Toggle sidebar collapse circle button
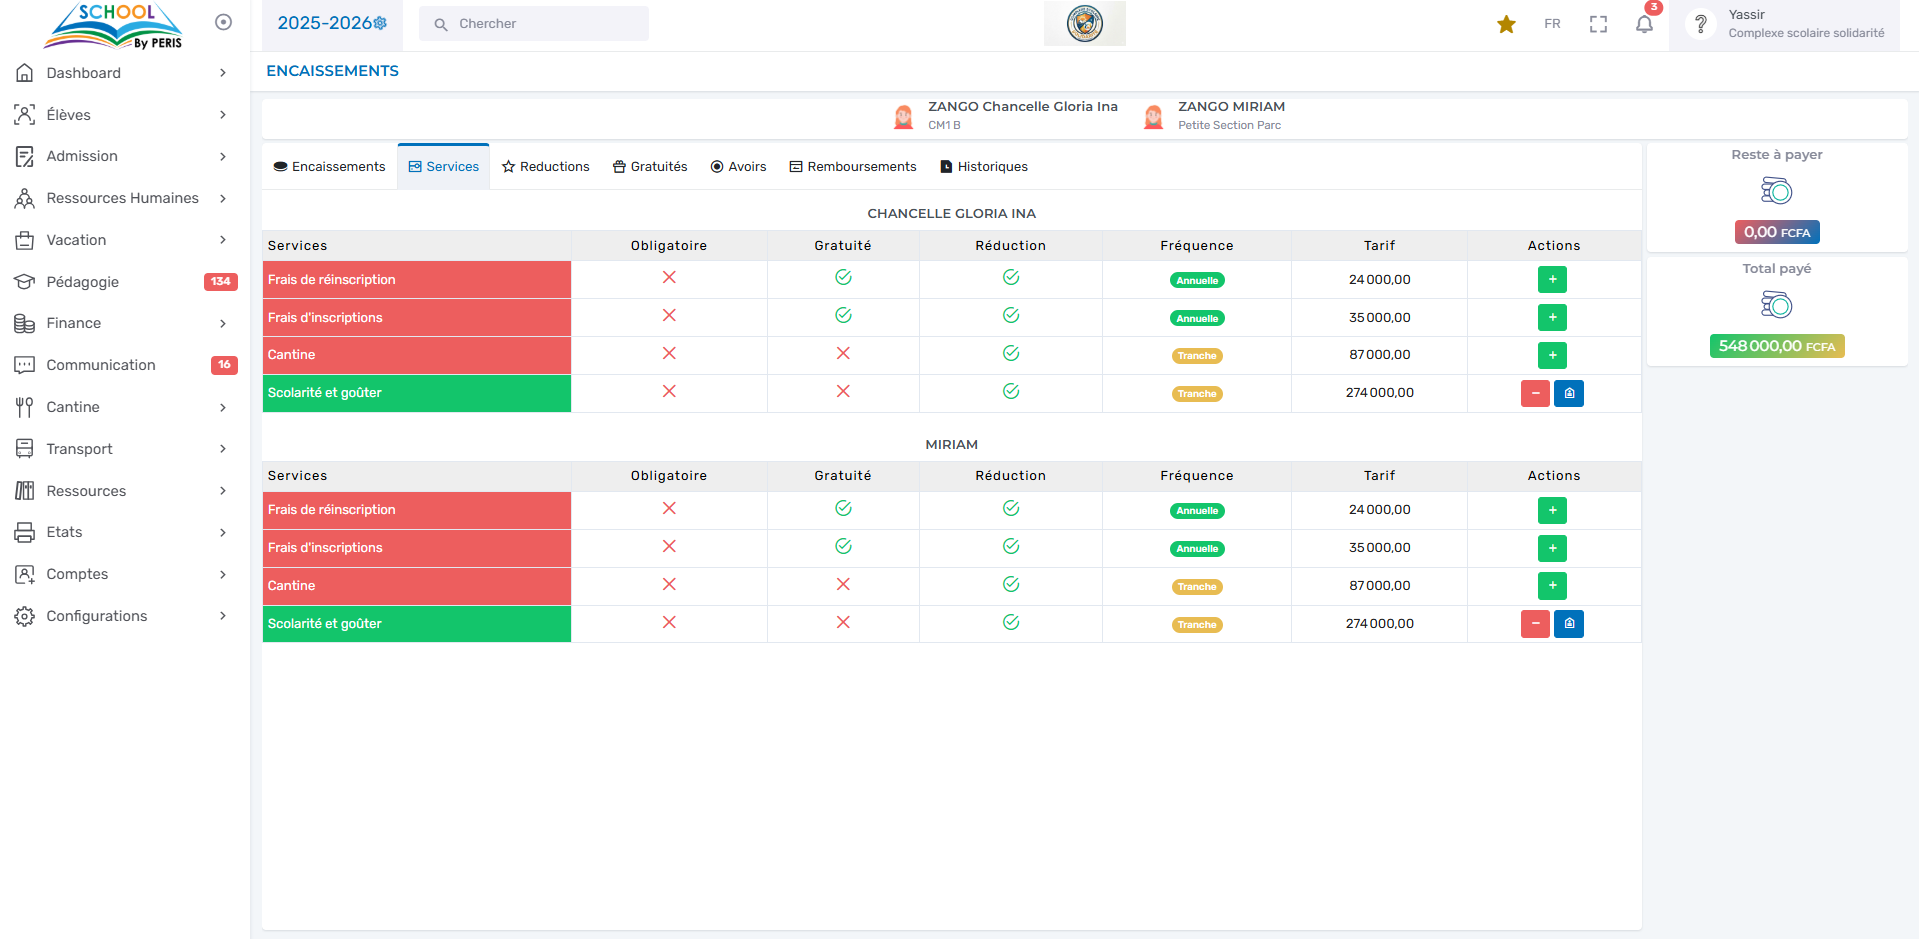The width and height of the screenshot is (1919, 939). pyautogui.click(x=223, y=22)
